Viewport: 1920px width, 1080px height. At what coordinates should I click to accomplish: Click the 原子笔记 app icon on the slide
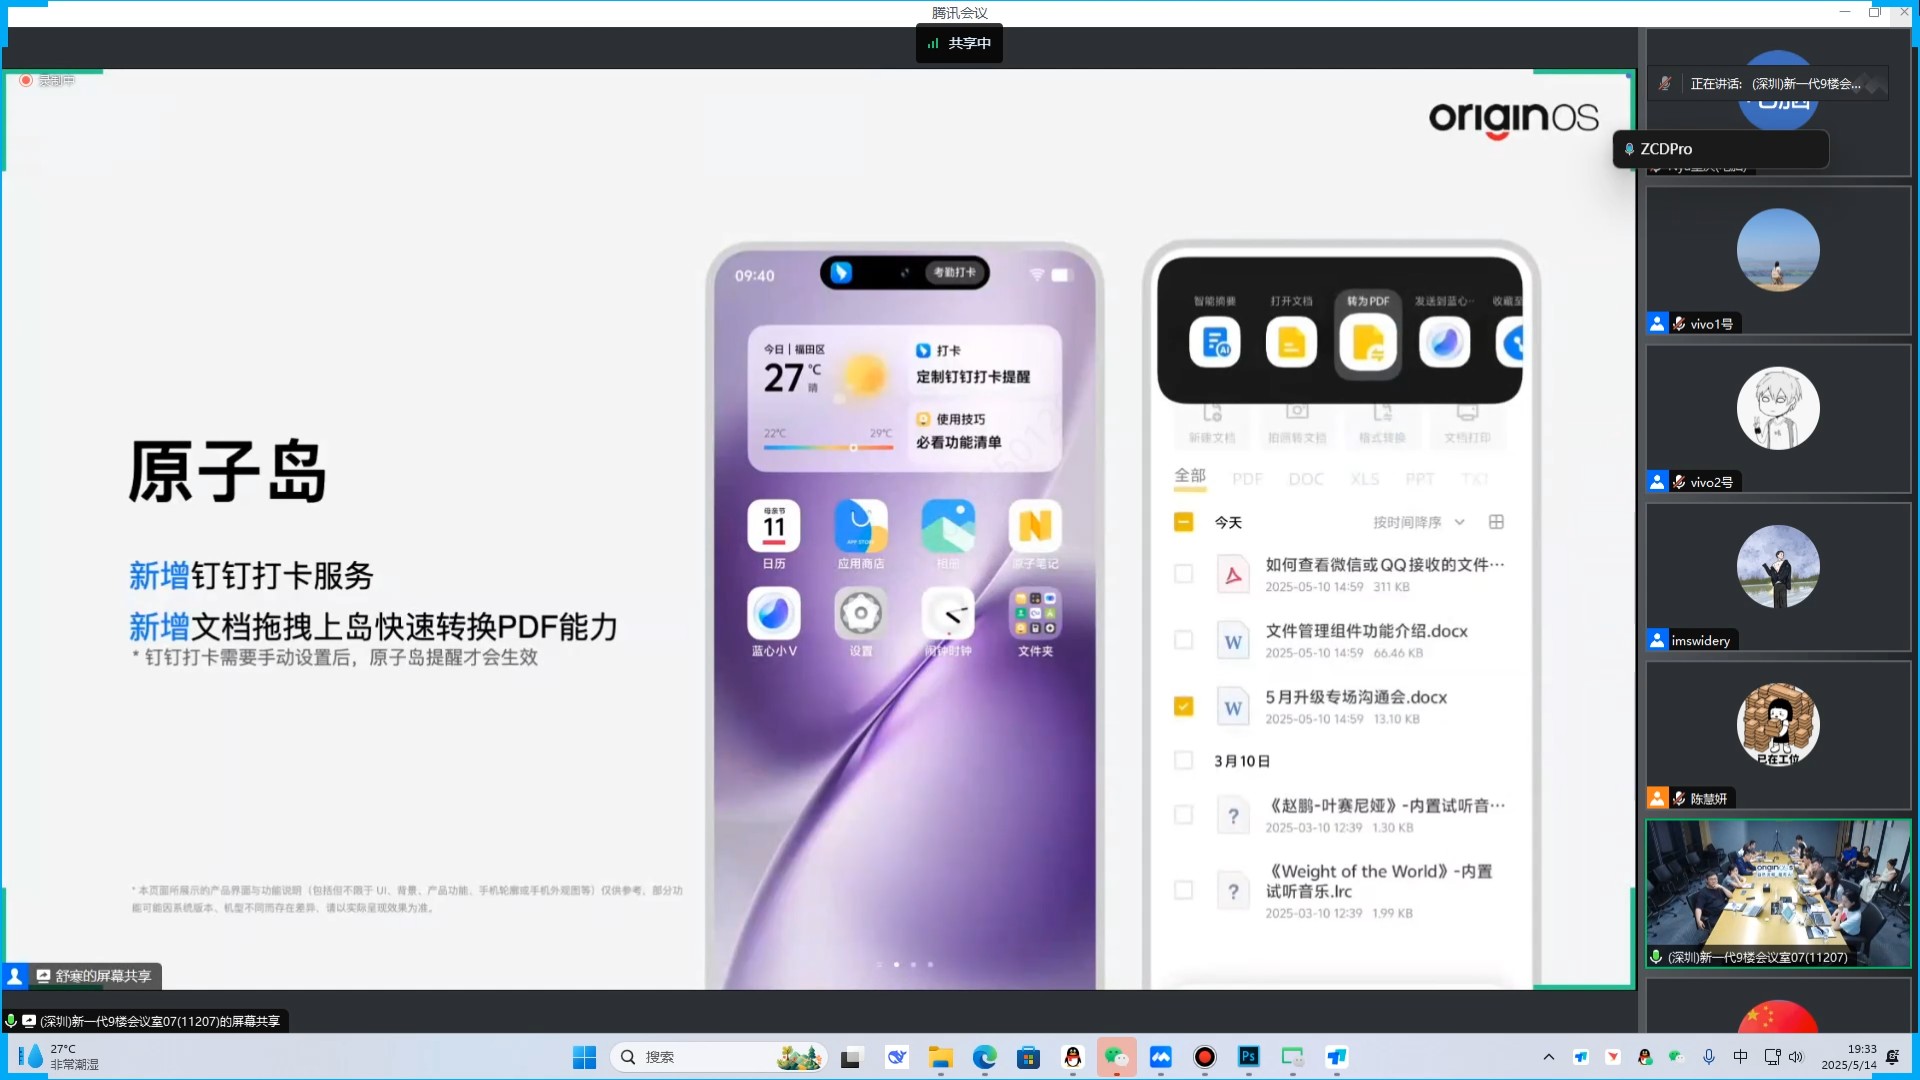point(1035,526)
